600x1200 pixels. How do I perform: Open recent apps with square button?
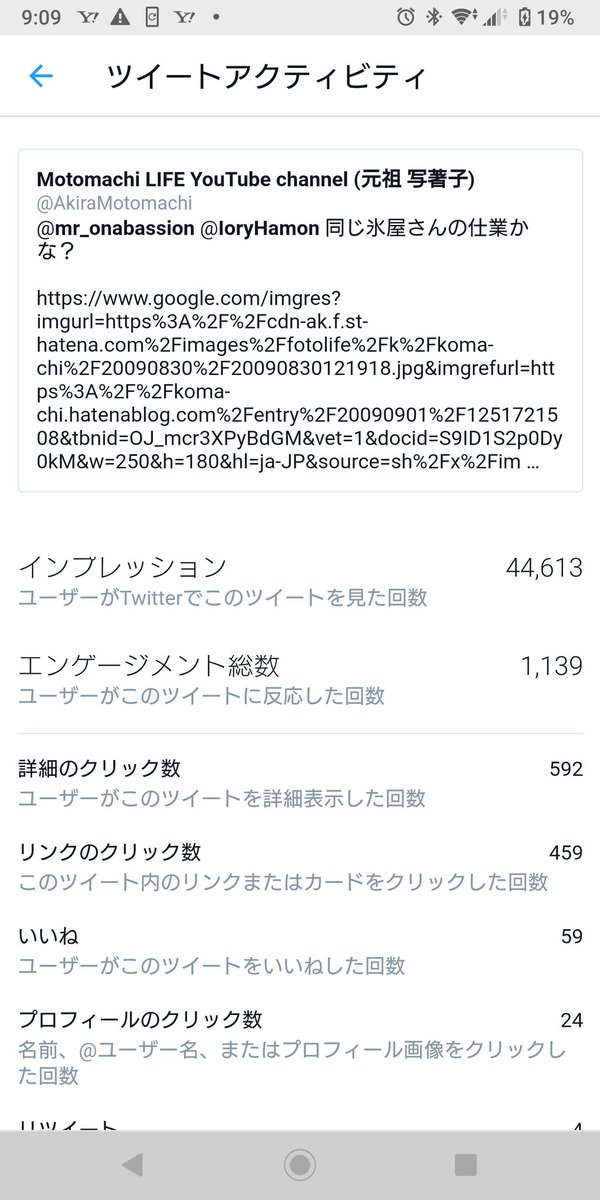(x=465, y=1164)
